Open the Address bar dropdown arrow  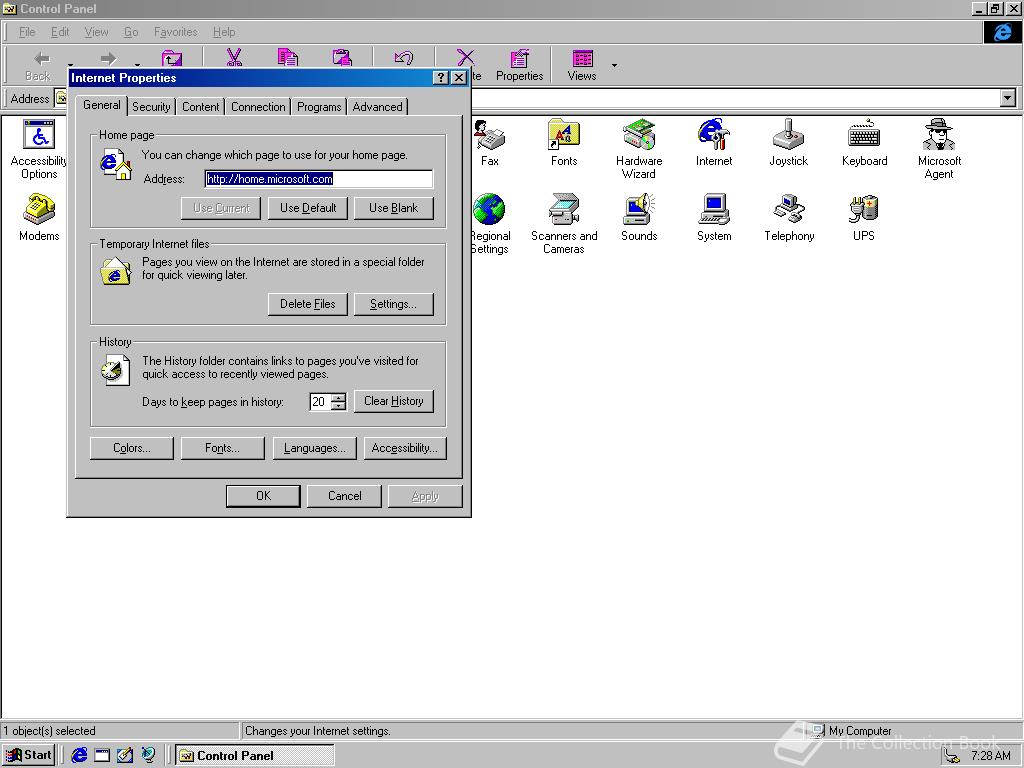point(1008,99)
